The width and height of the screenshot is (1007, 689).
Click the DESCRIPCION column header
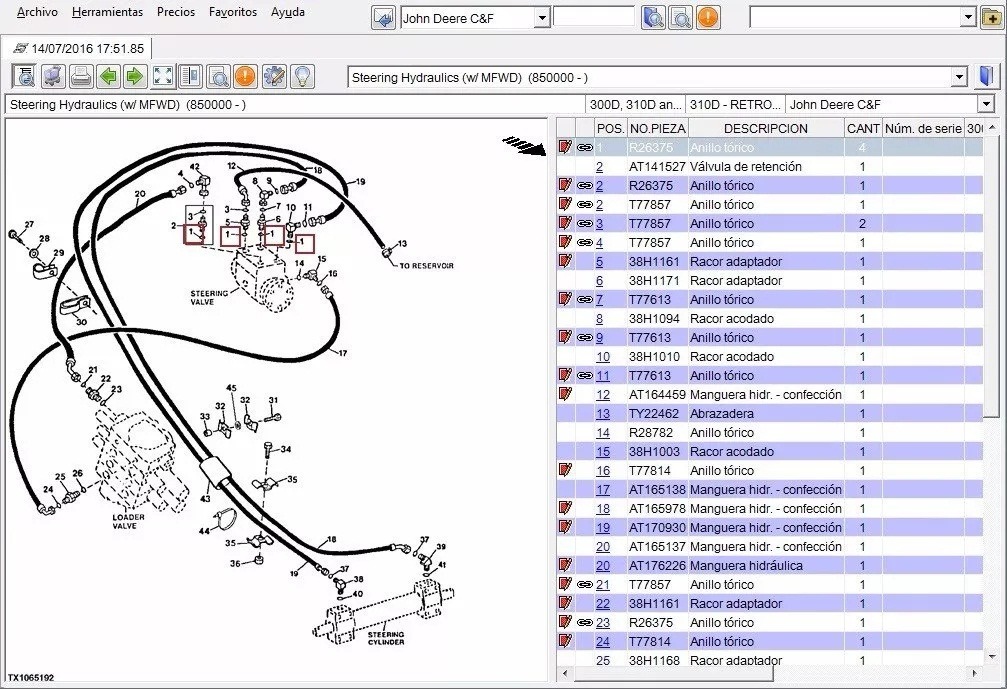766,128
